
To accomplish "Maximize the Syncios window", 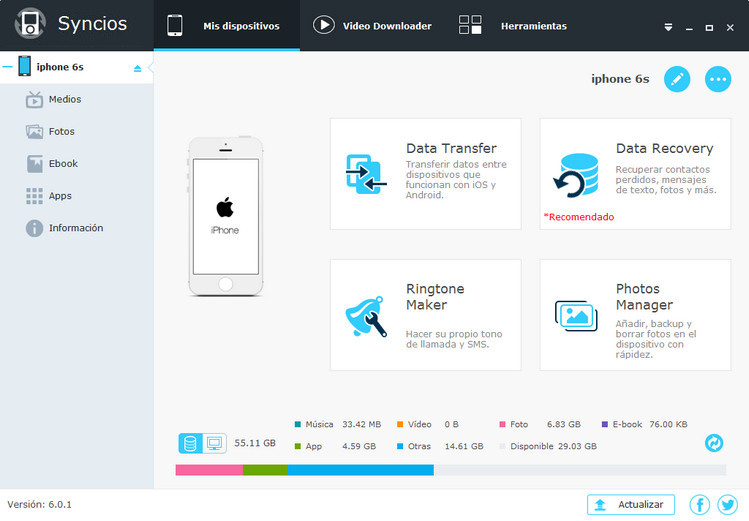I will point(709,28).
